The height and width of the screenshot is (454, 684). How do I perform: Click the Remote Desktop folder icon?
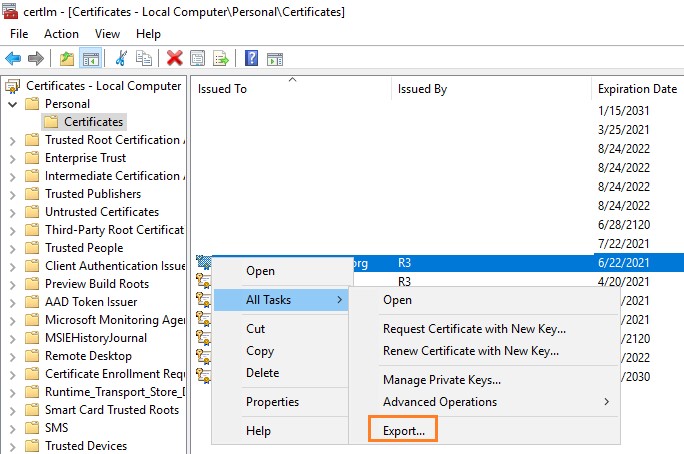[32, 356]
